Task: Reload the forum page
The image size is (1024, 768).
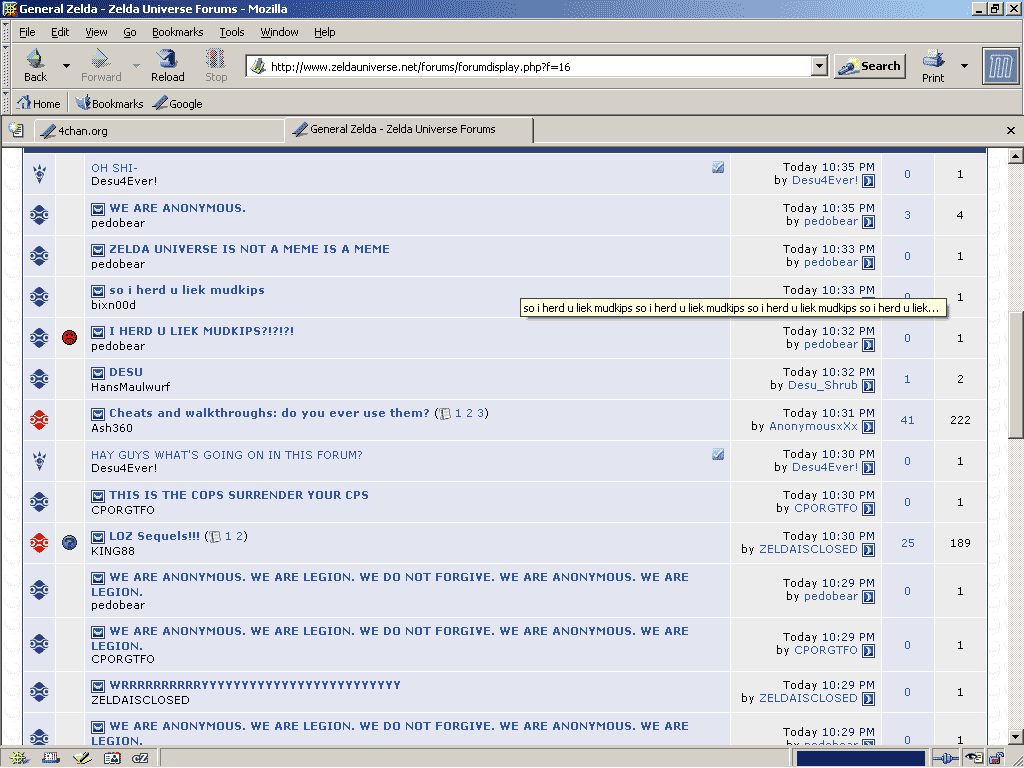Action: coord(168,65)
